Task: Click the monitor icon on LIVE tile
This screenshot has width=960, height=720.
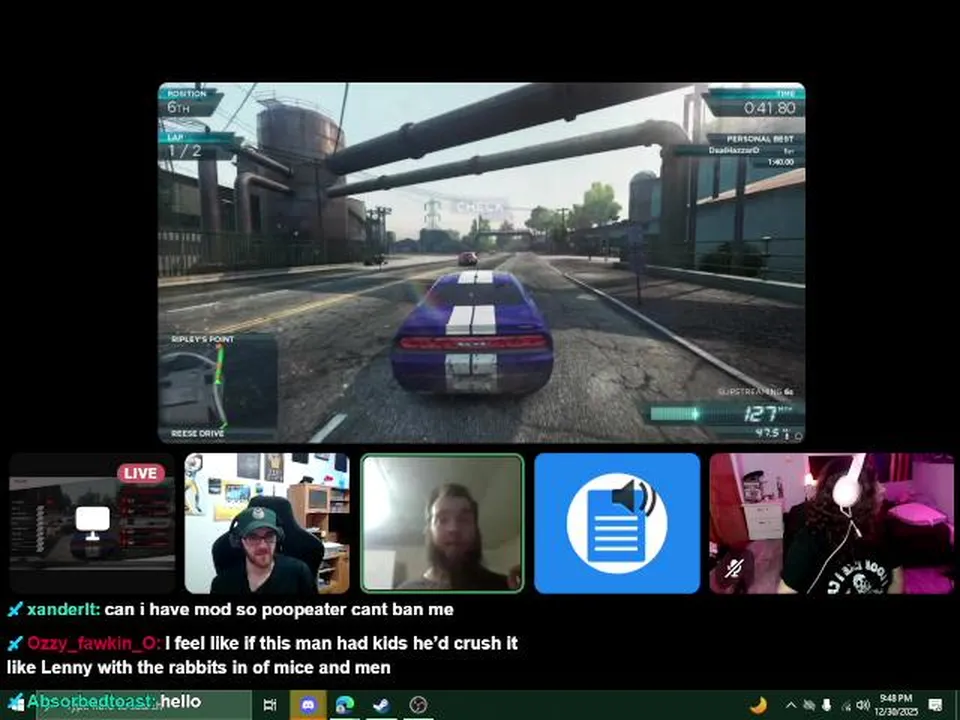Action: [92, 522]
